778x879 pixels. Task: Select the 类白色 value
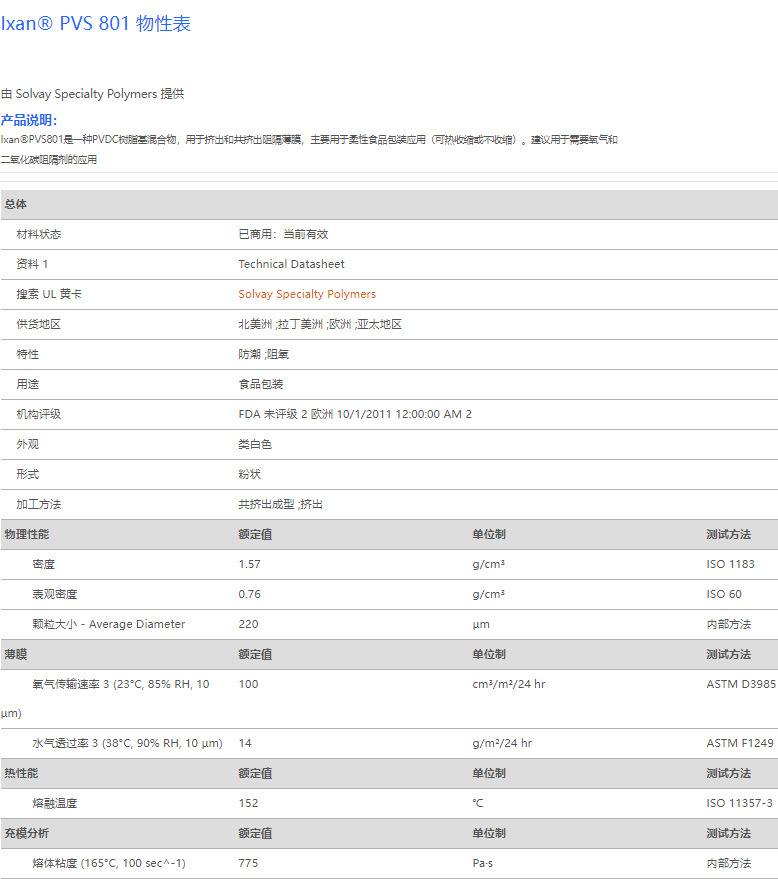click(x=255, y=444)
